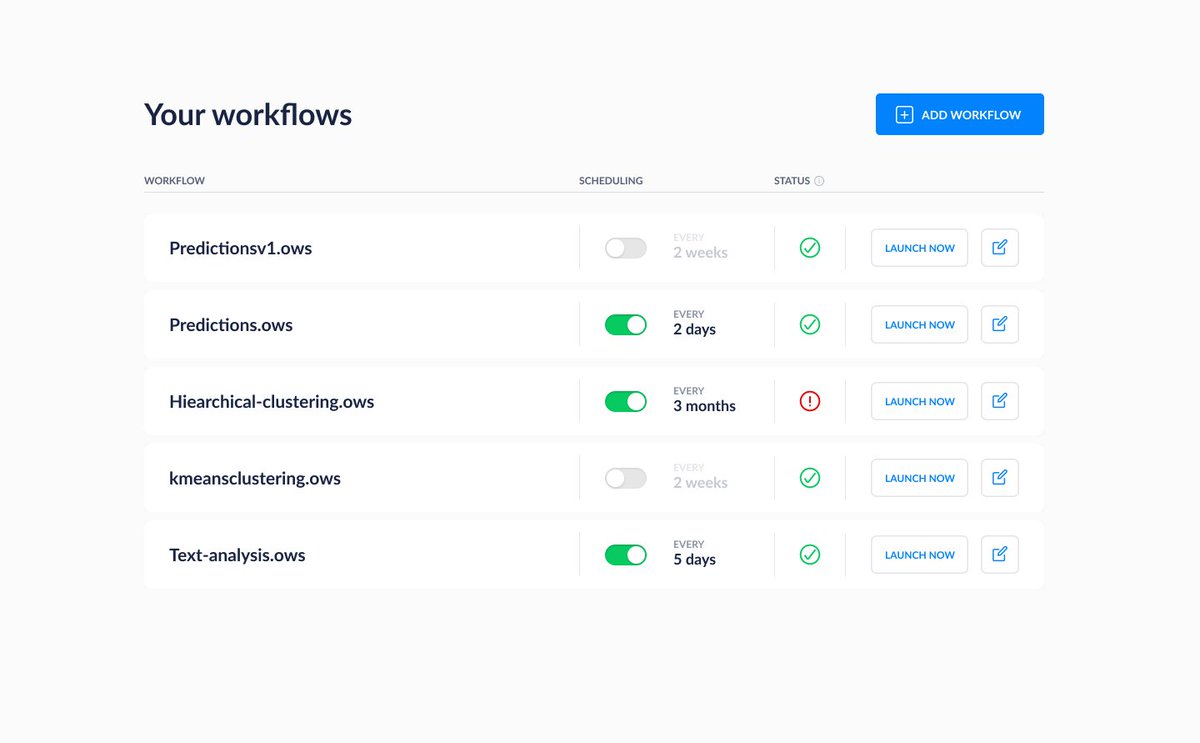Click the Add Workflow button

(x=959, y=114)
